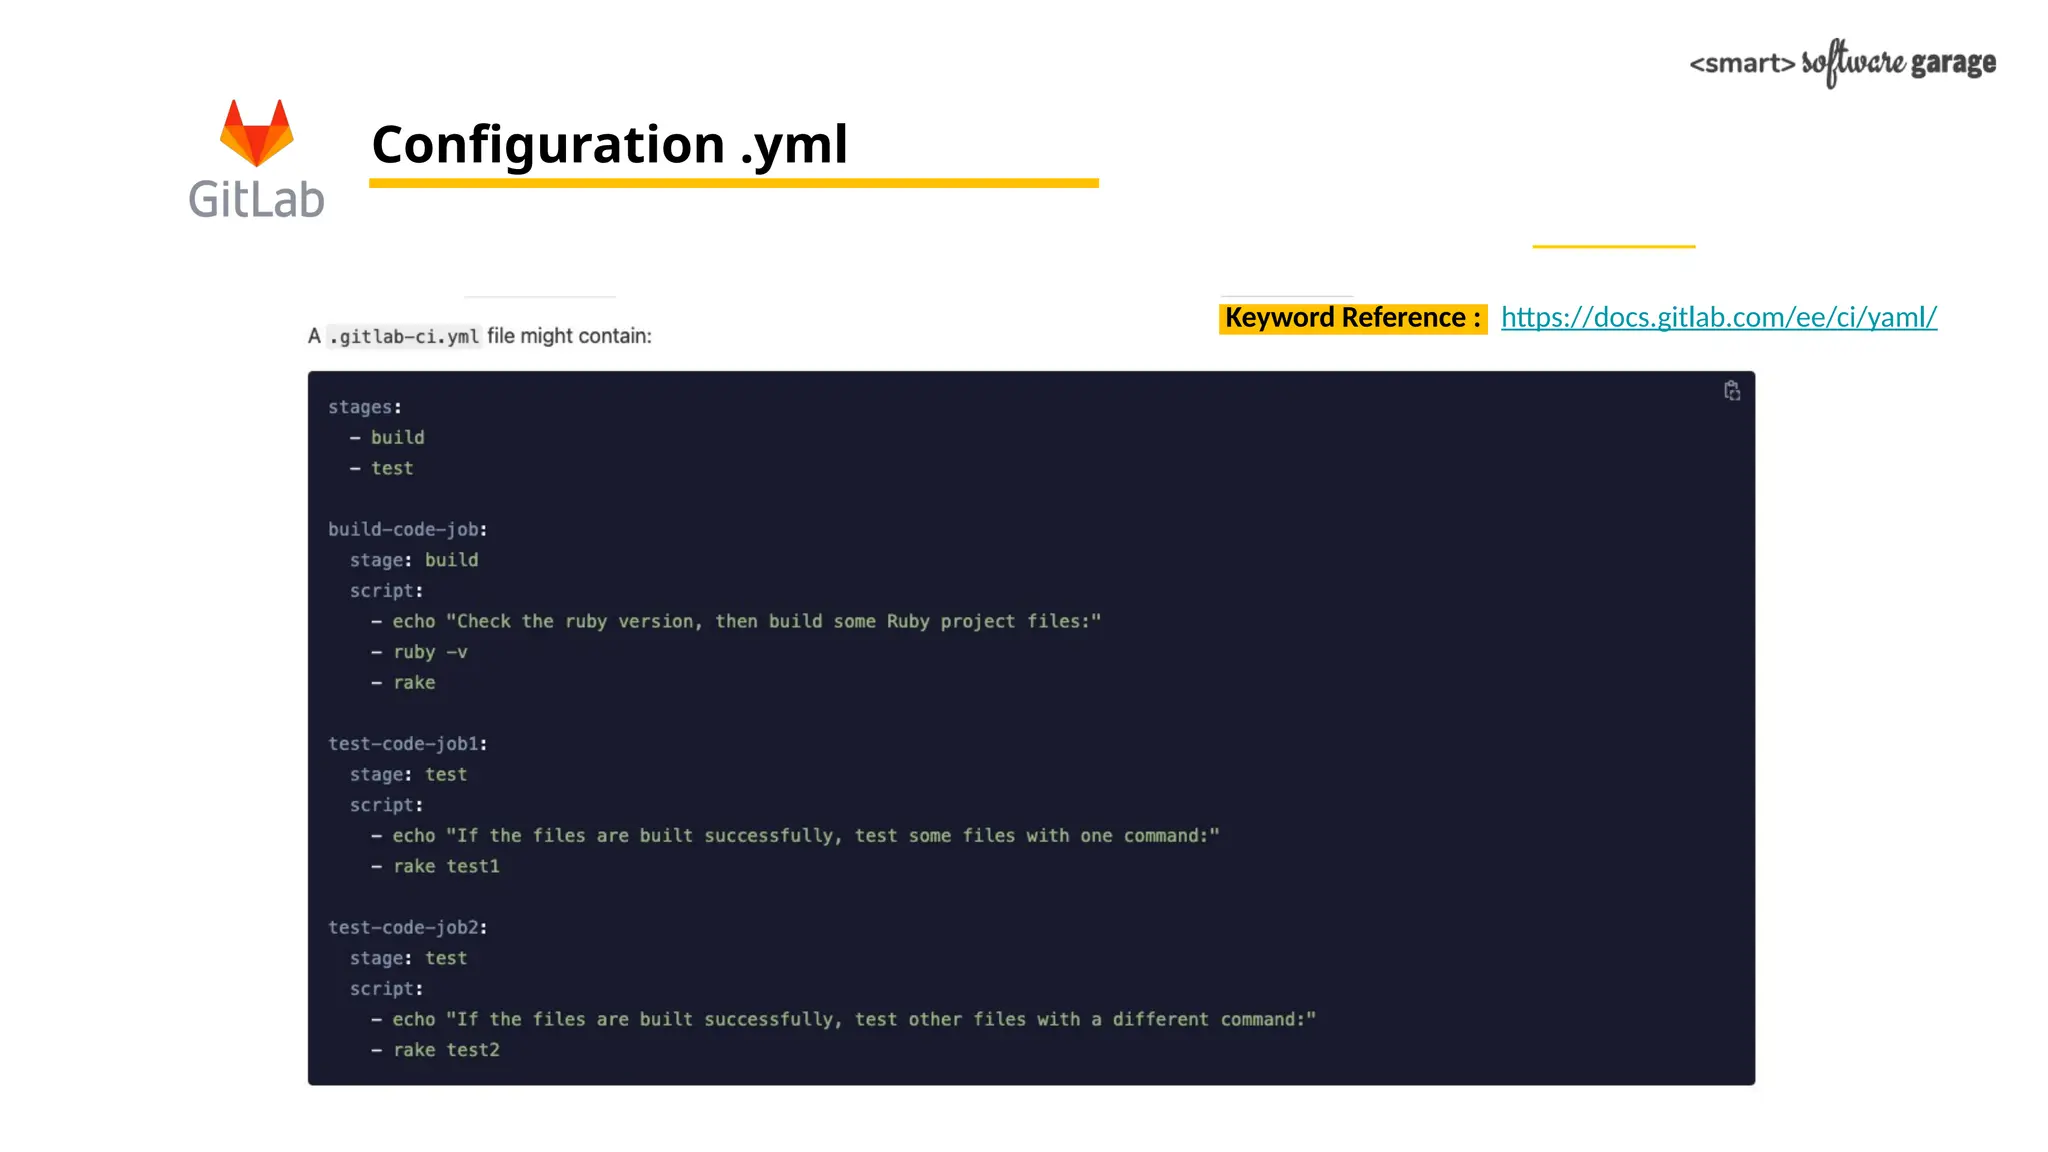Click the '- rake' command under build job
The image size is (2048, 1152).
tap(403, 682)
